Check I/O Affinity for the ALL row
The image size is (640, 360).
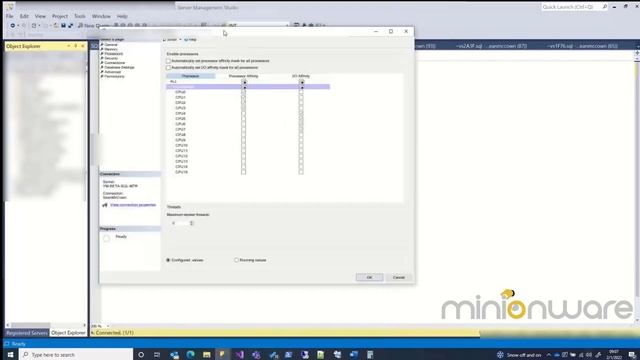[302, 82]
